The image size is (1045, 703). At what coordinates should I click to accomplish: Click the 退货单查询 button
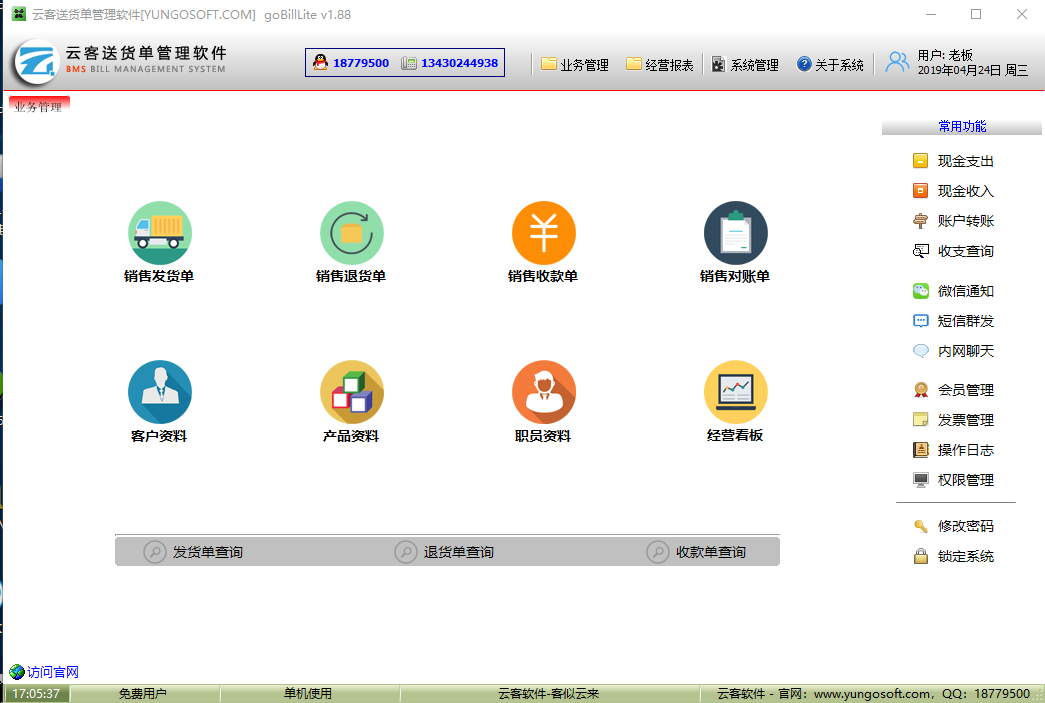[x=444, y=552]
